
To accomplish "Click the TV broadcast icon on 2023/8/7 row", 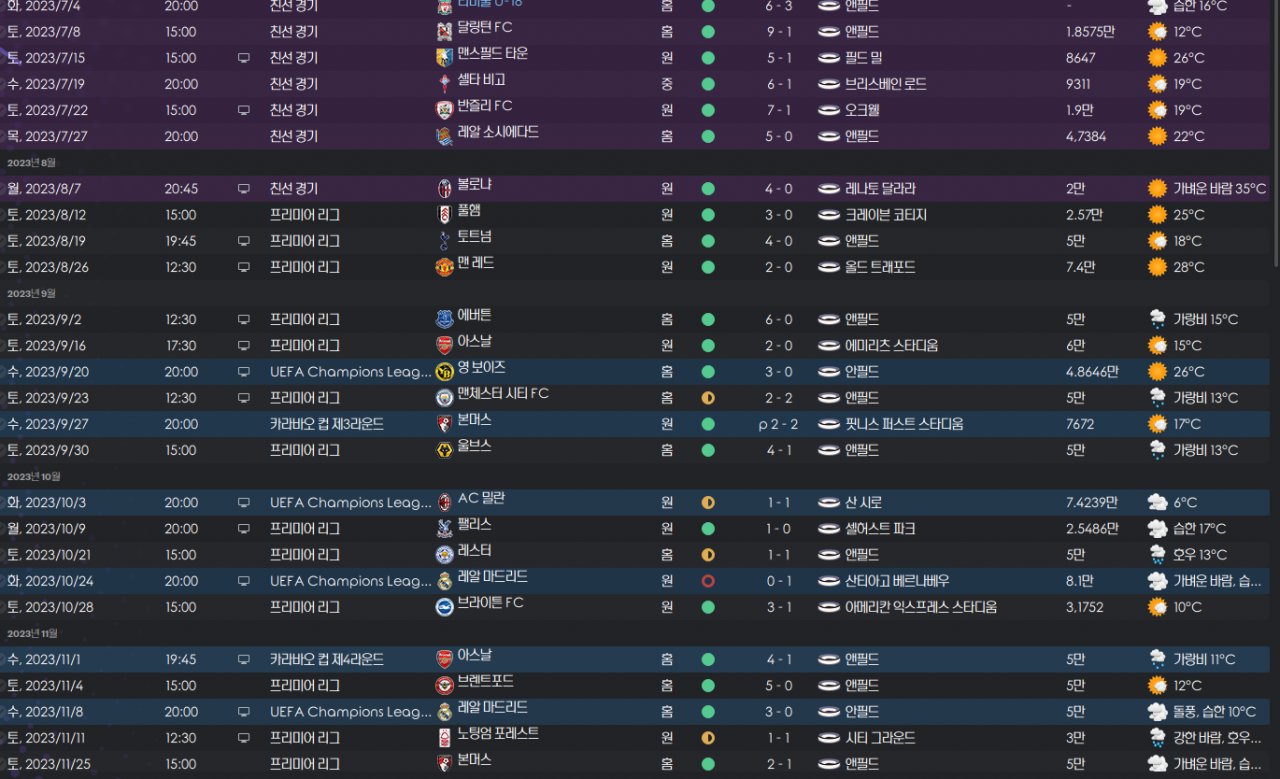I will pyautogui.click(x=244, y=189).
